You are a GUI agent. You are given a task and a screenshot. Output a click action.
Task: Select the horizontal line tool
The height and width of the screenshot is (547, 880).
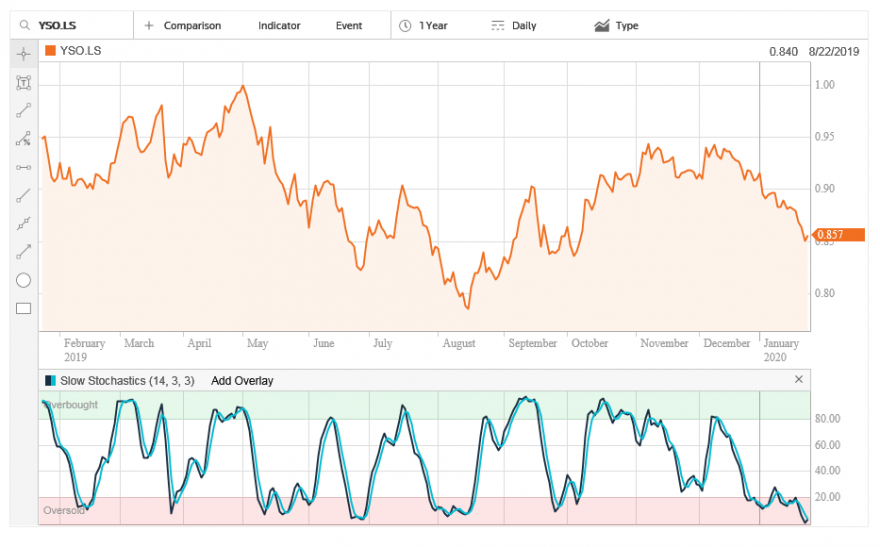pos(23,167)
